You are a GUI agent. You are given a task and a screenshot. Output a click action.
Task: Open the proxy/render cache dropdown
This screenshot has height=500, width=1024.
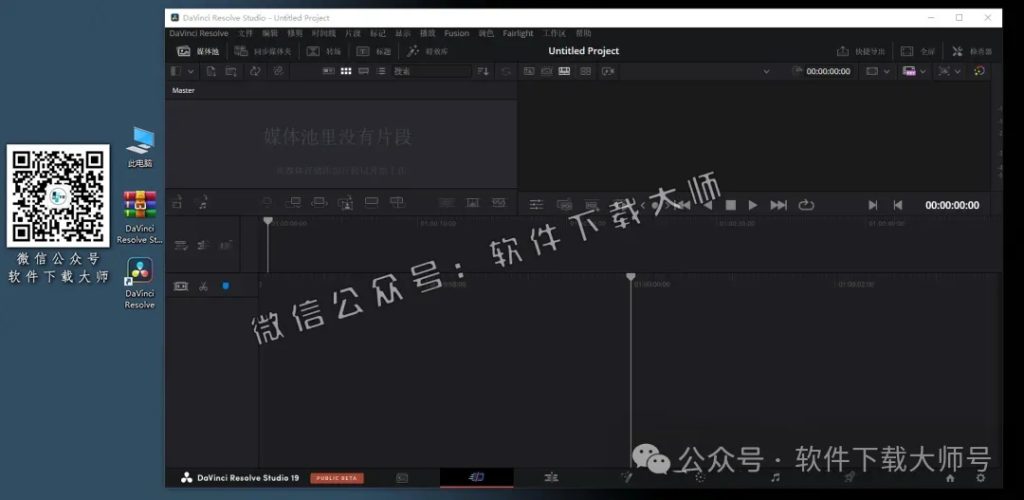click(950, 71)
